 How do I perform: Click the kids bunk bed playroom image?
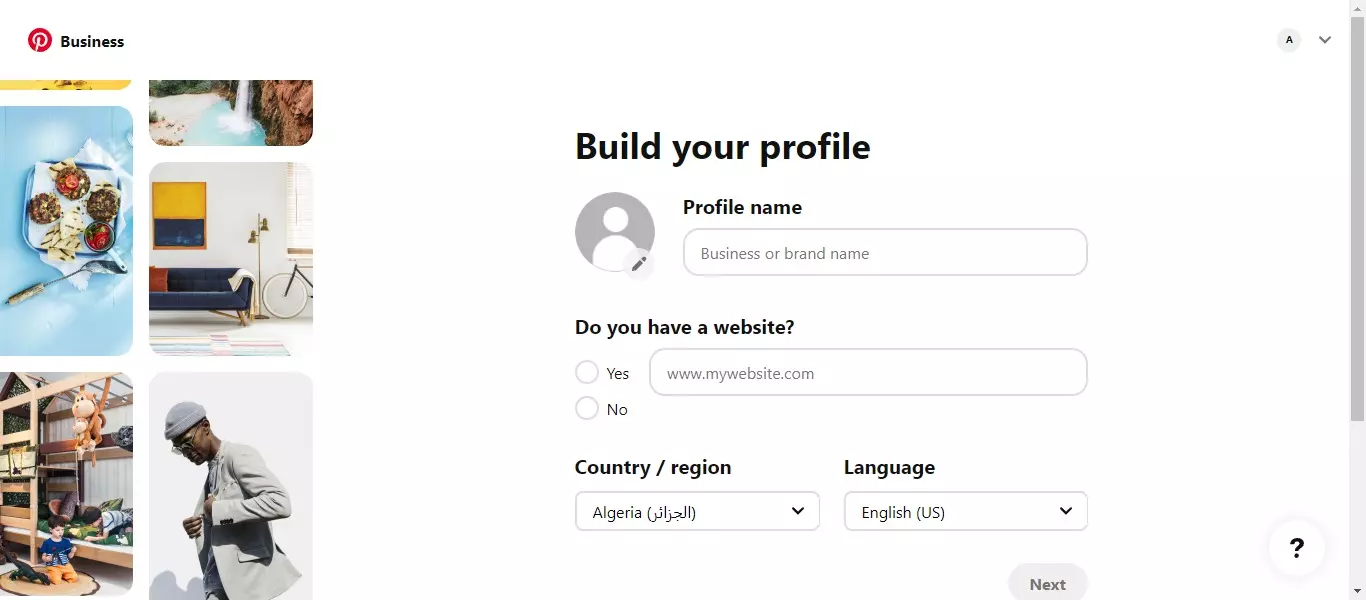point(66,484)
